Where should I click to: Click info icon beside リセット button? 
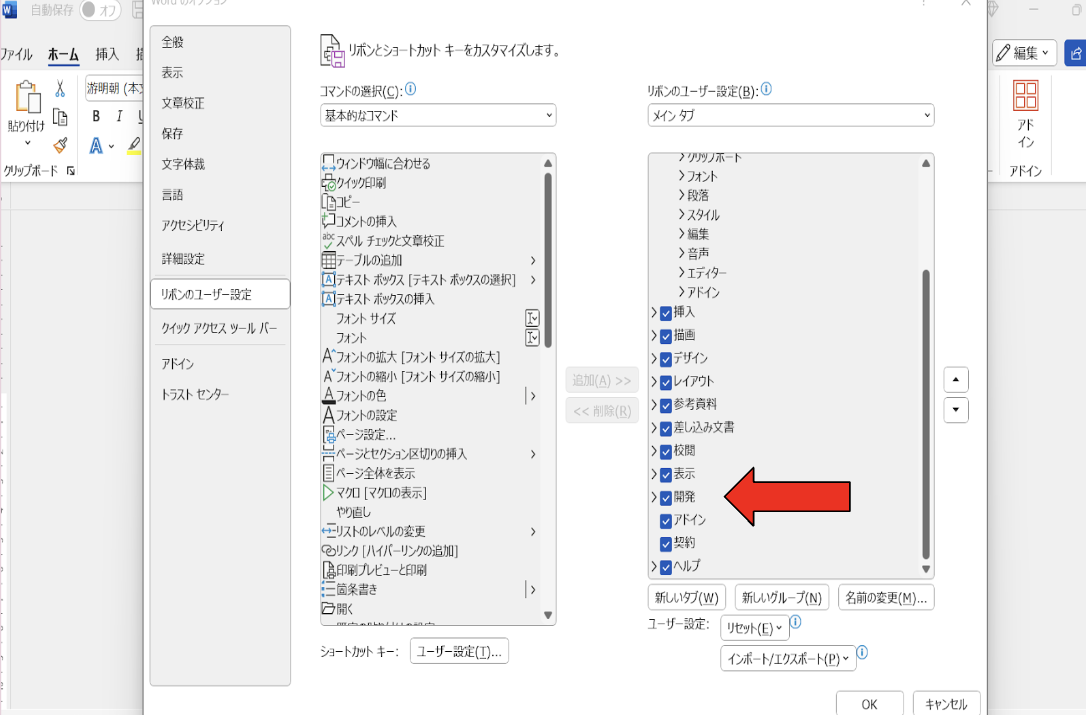[x=796, y=621]
